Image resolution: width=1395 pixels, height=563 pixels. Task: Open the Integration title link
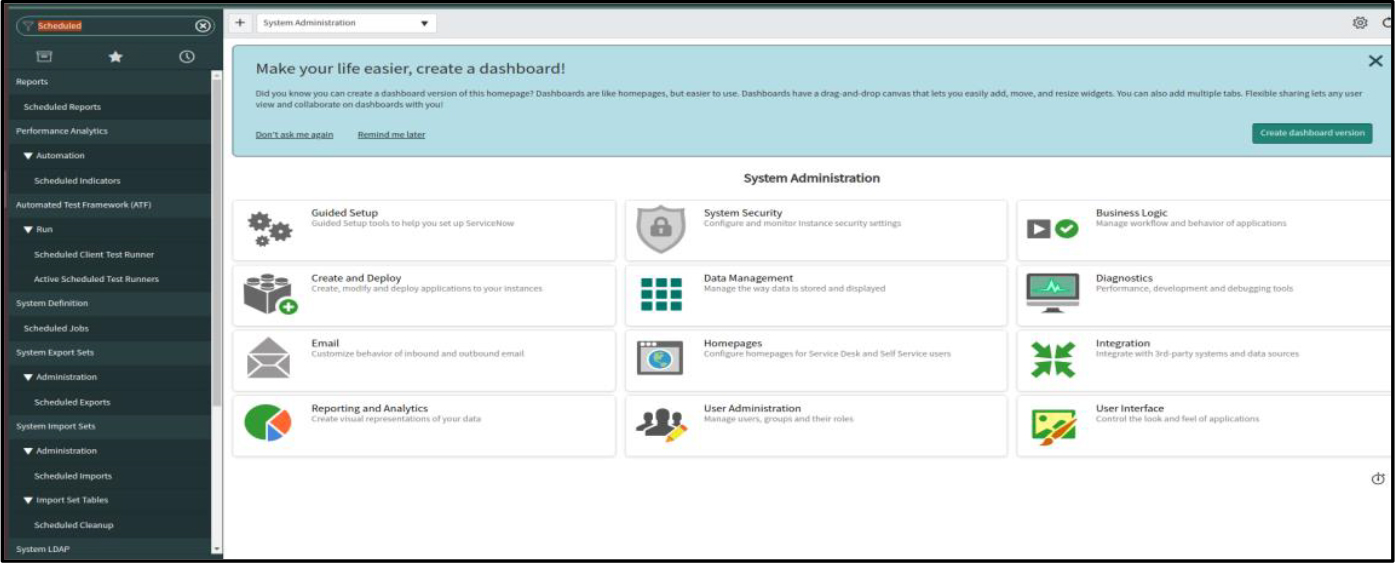coord(1123,343)
